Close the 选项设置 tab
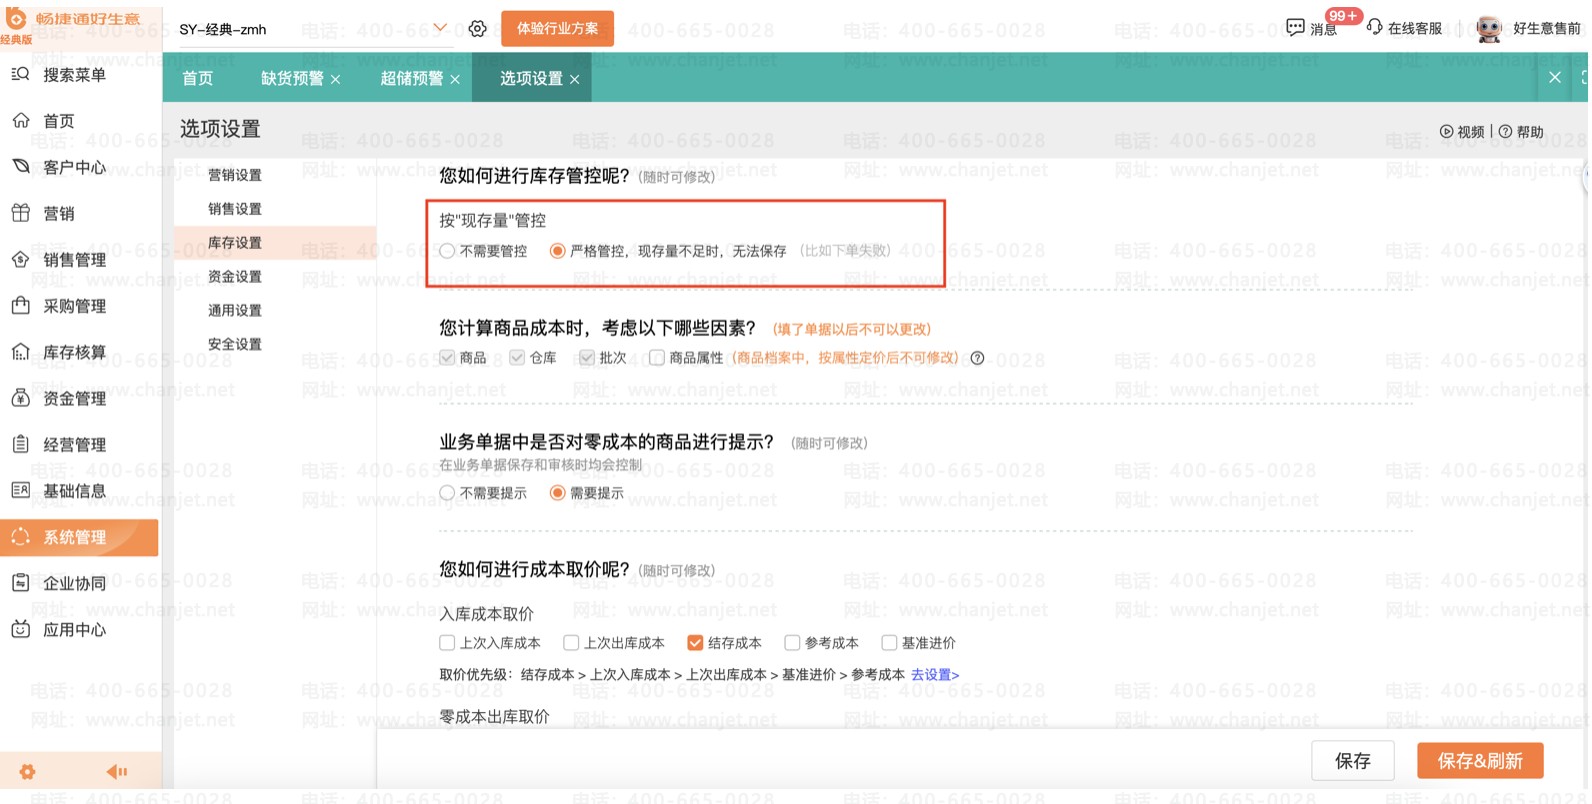The width and height of the screenshot is (1592, 804). coord(575,79)
